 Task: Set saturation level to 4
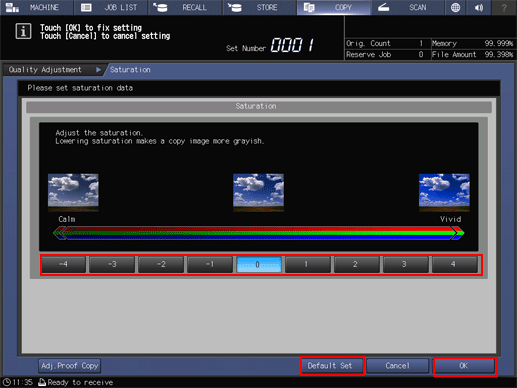(455, 264)
